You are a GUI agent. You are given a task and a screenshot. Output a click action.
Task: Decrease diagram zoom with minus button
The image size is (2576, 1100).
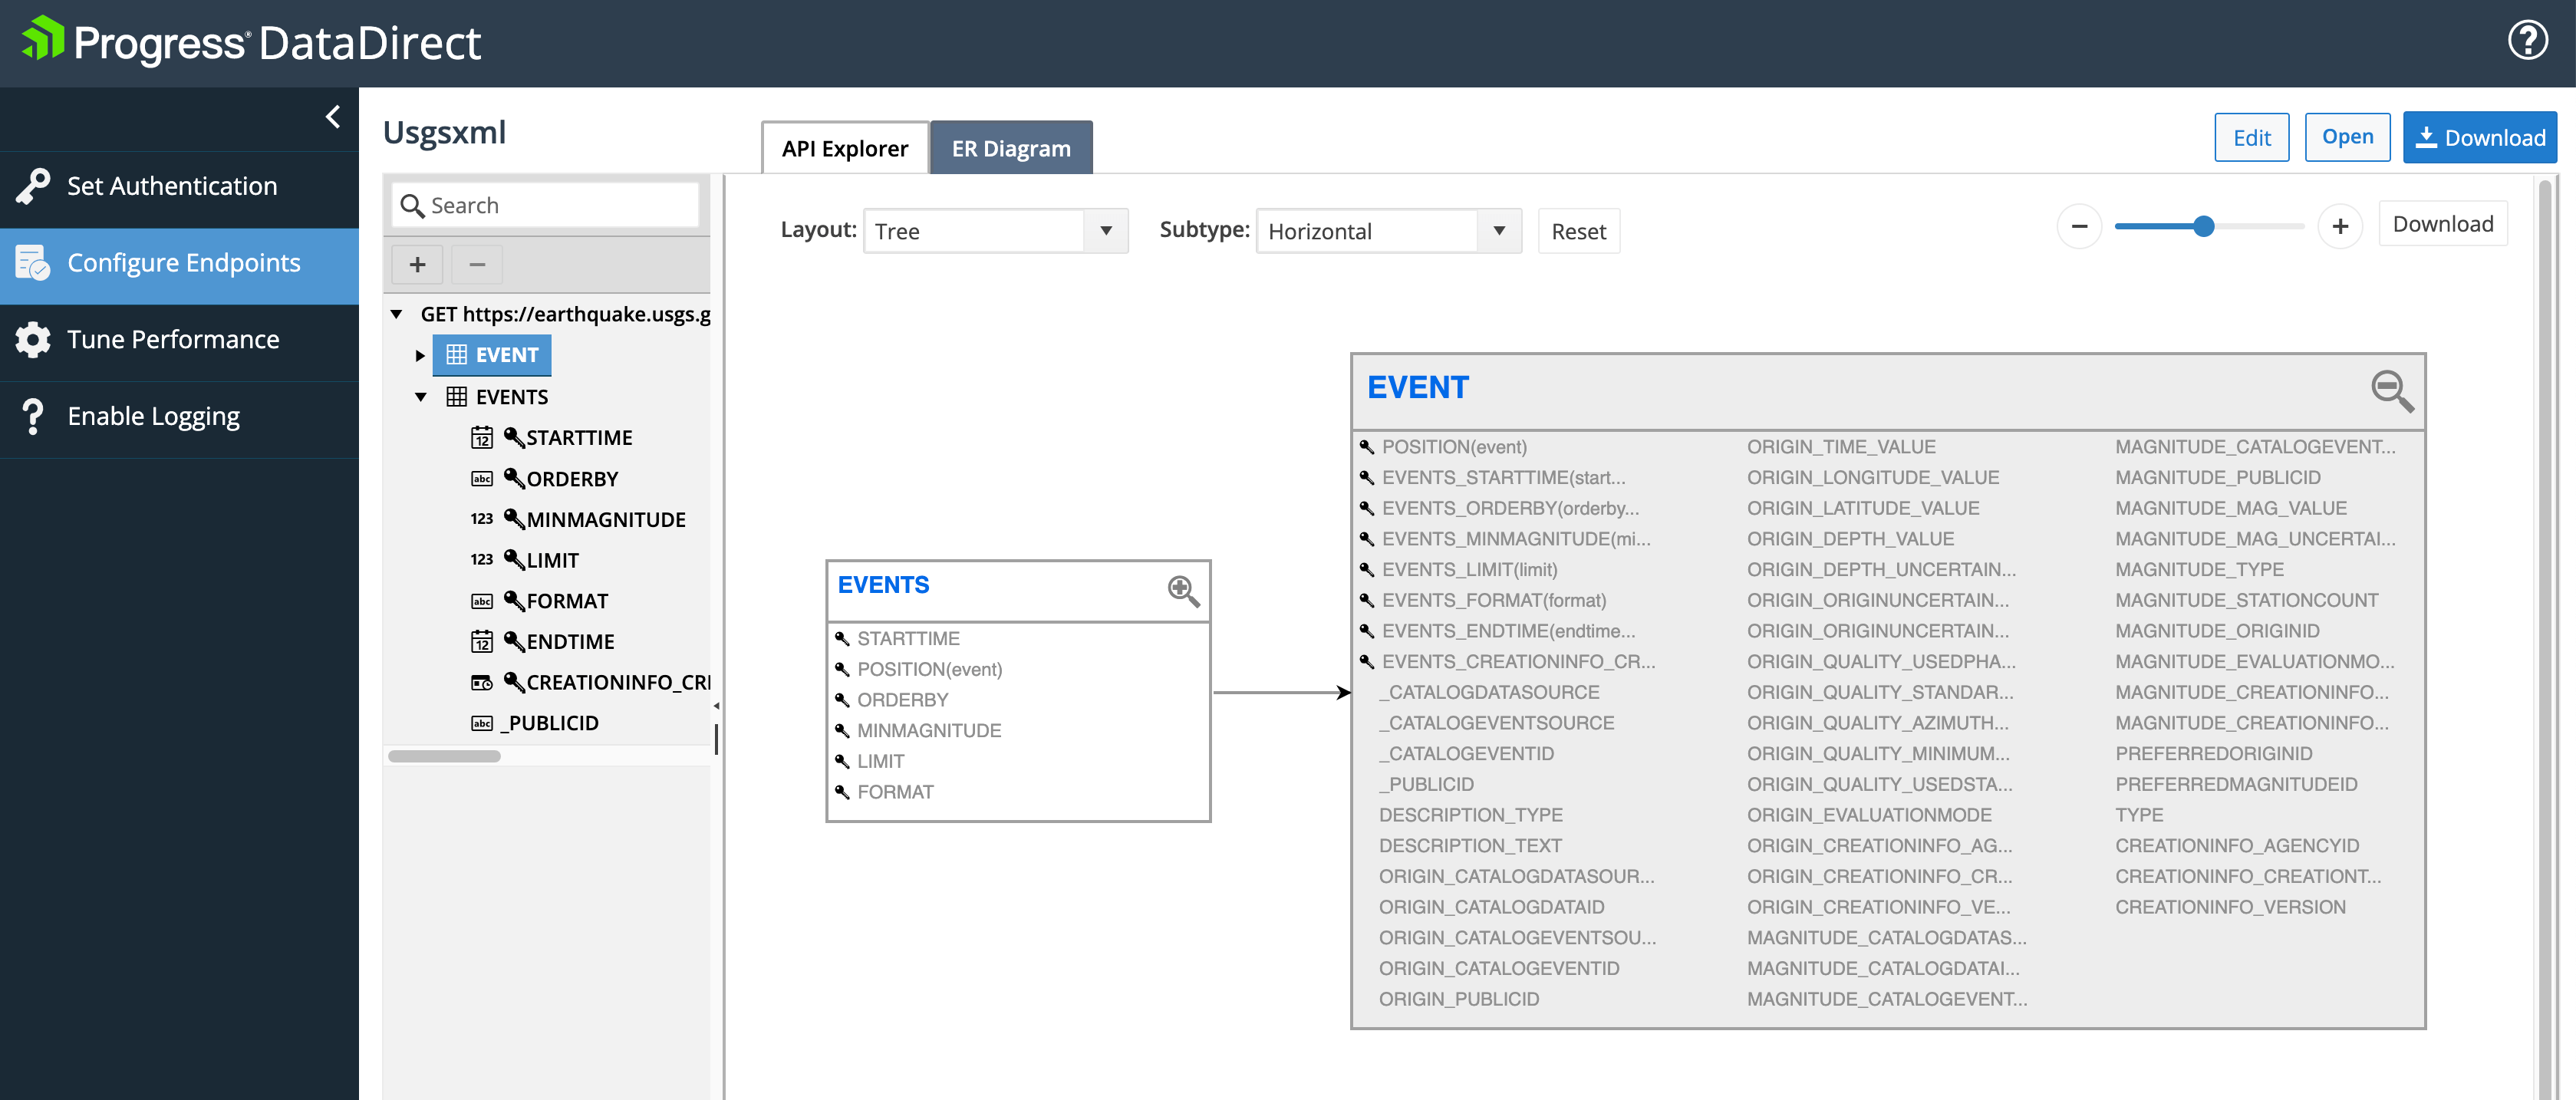click(2079, 227)
